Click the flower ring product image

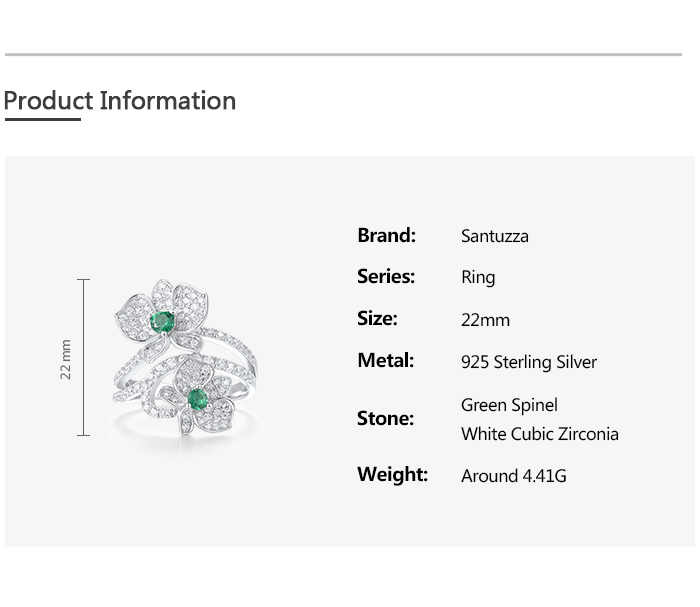click(x=183, y=360)
